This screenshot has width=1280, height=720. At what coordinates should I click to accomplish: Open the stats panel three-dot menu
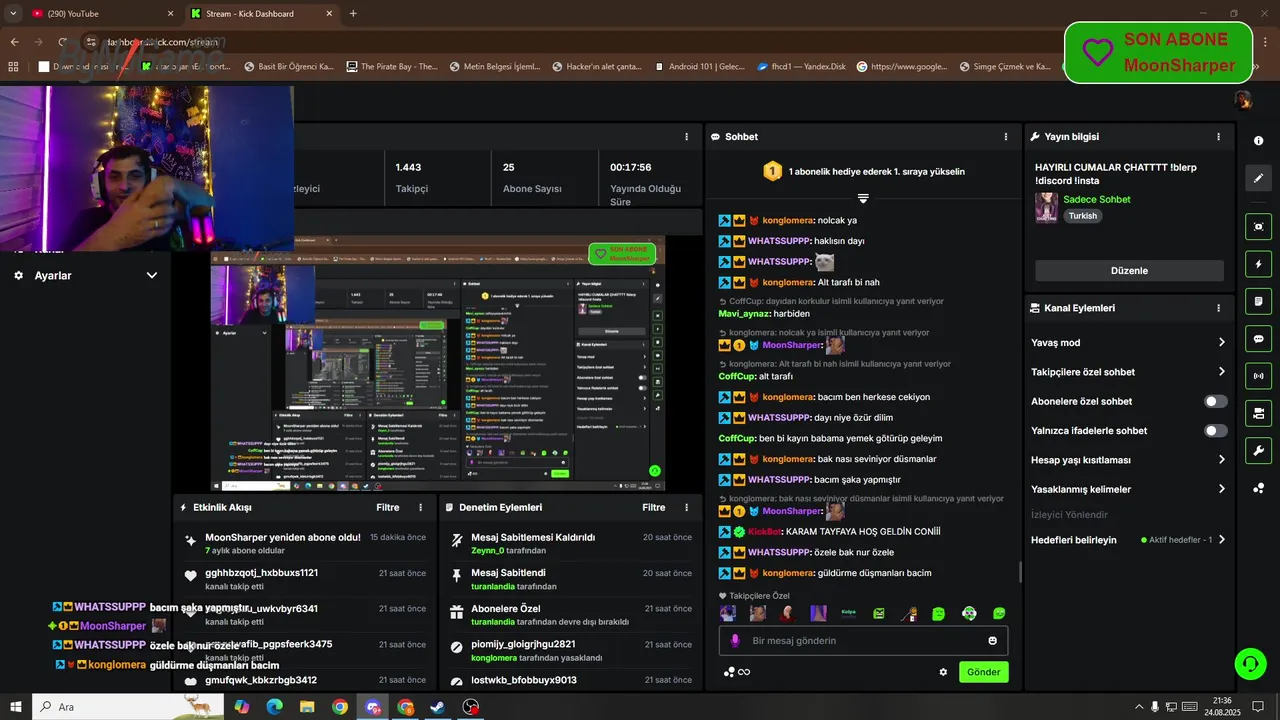[686, 137]
